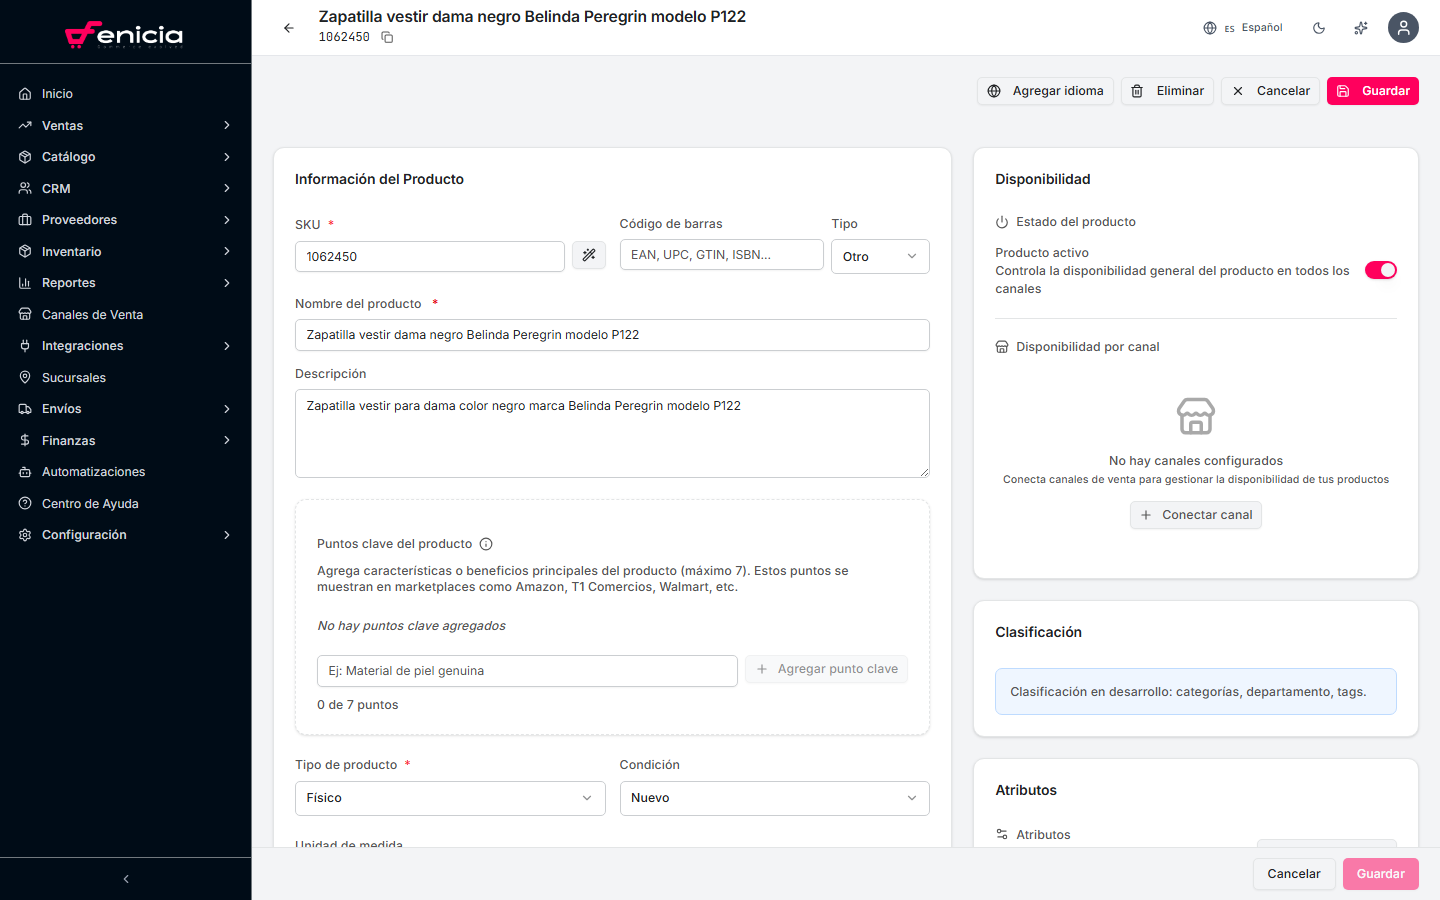This screenshot has width=1440, height=900.
Task: Click the sparkles icon in top bar
Action: click(1361, 28)
